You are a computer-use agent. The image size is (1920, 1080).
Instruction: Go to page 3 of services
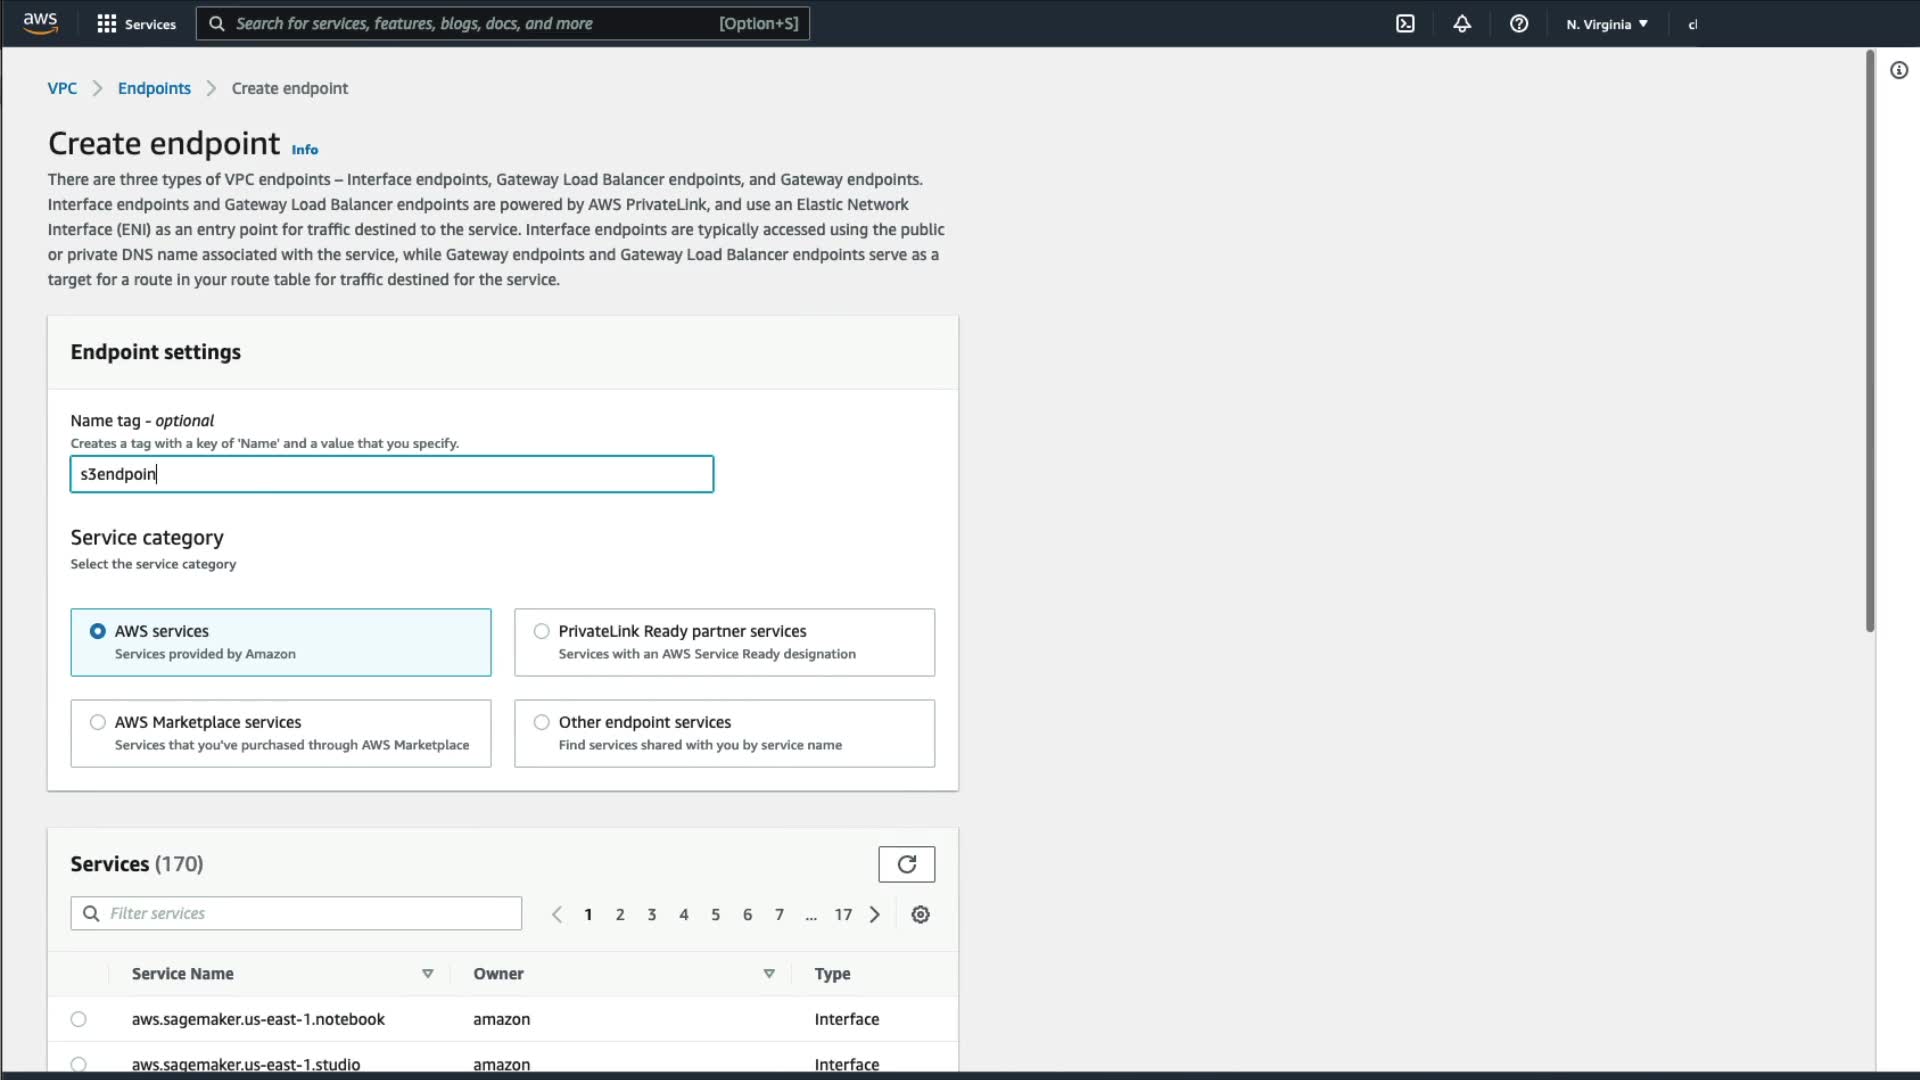651,914
